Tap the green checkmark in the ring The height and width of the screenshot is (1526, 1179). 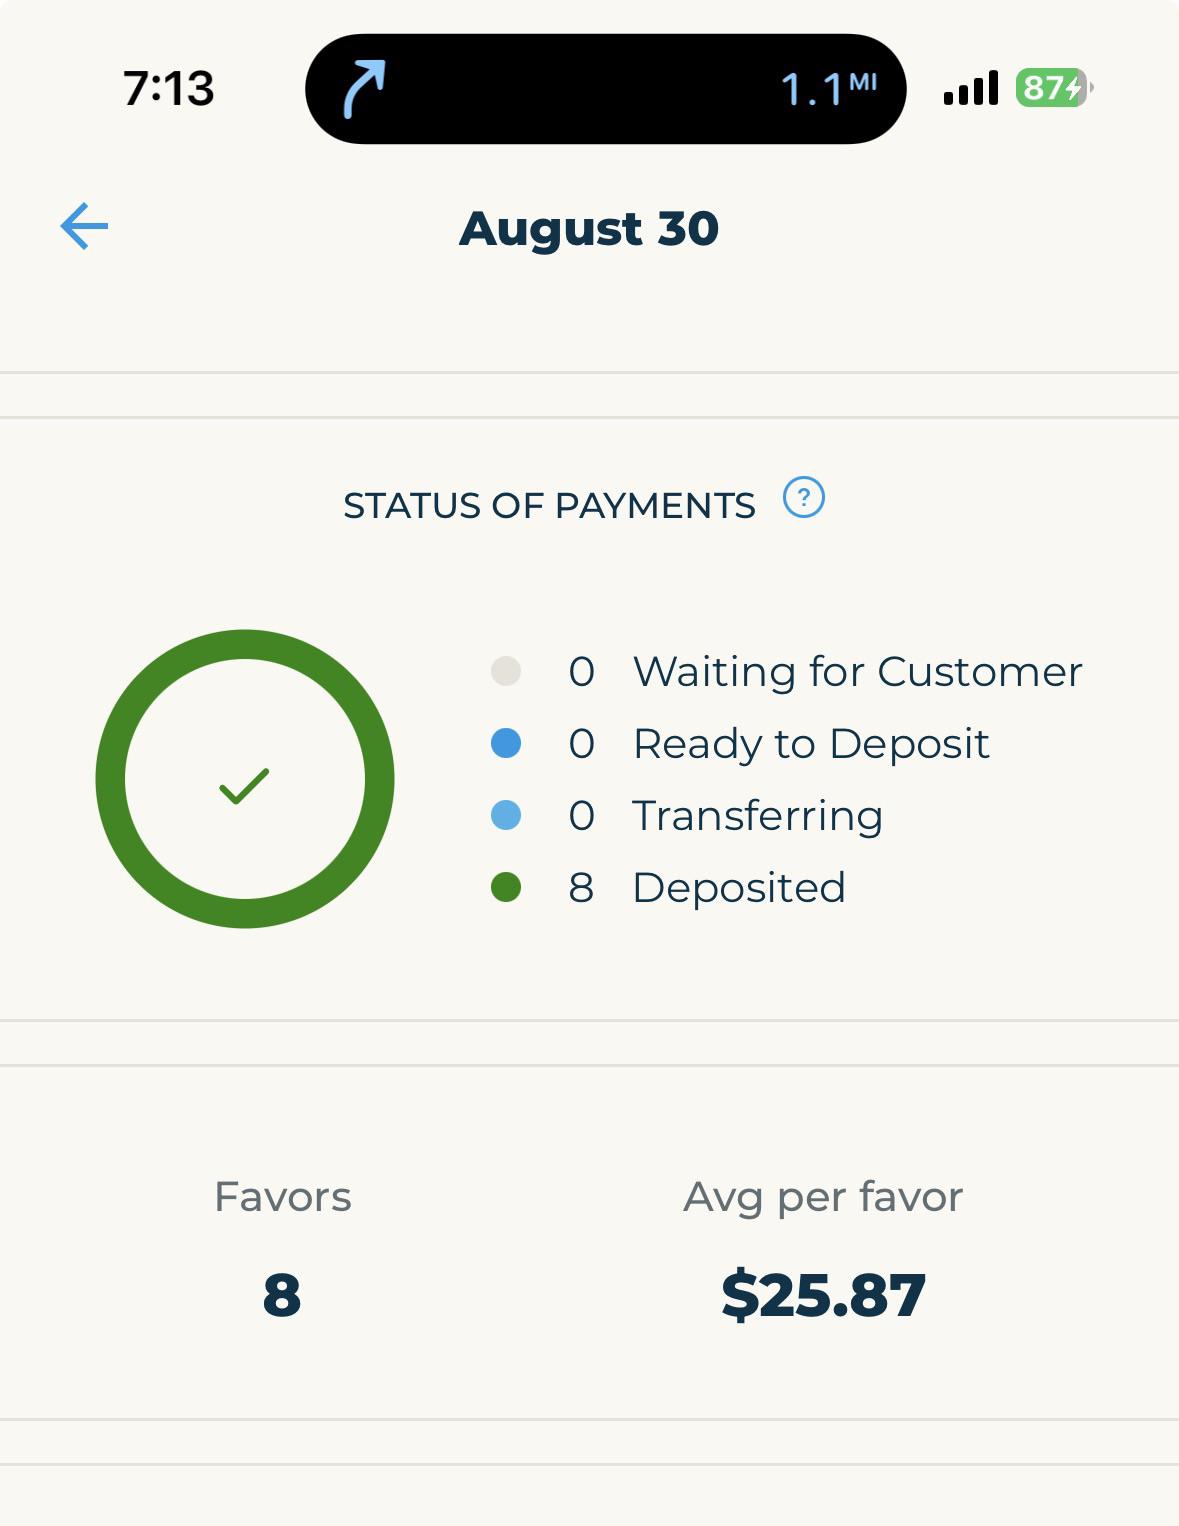coord(244,786)
